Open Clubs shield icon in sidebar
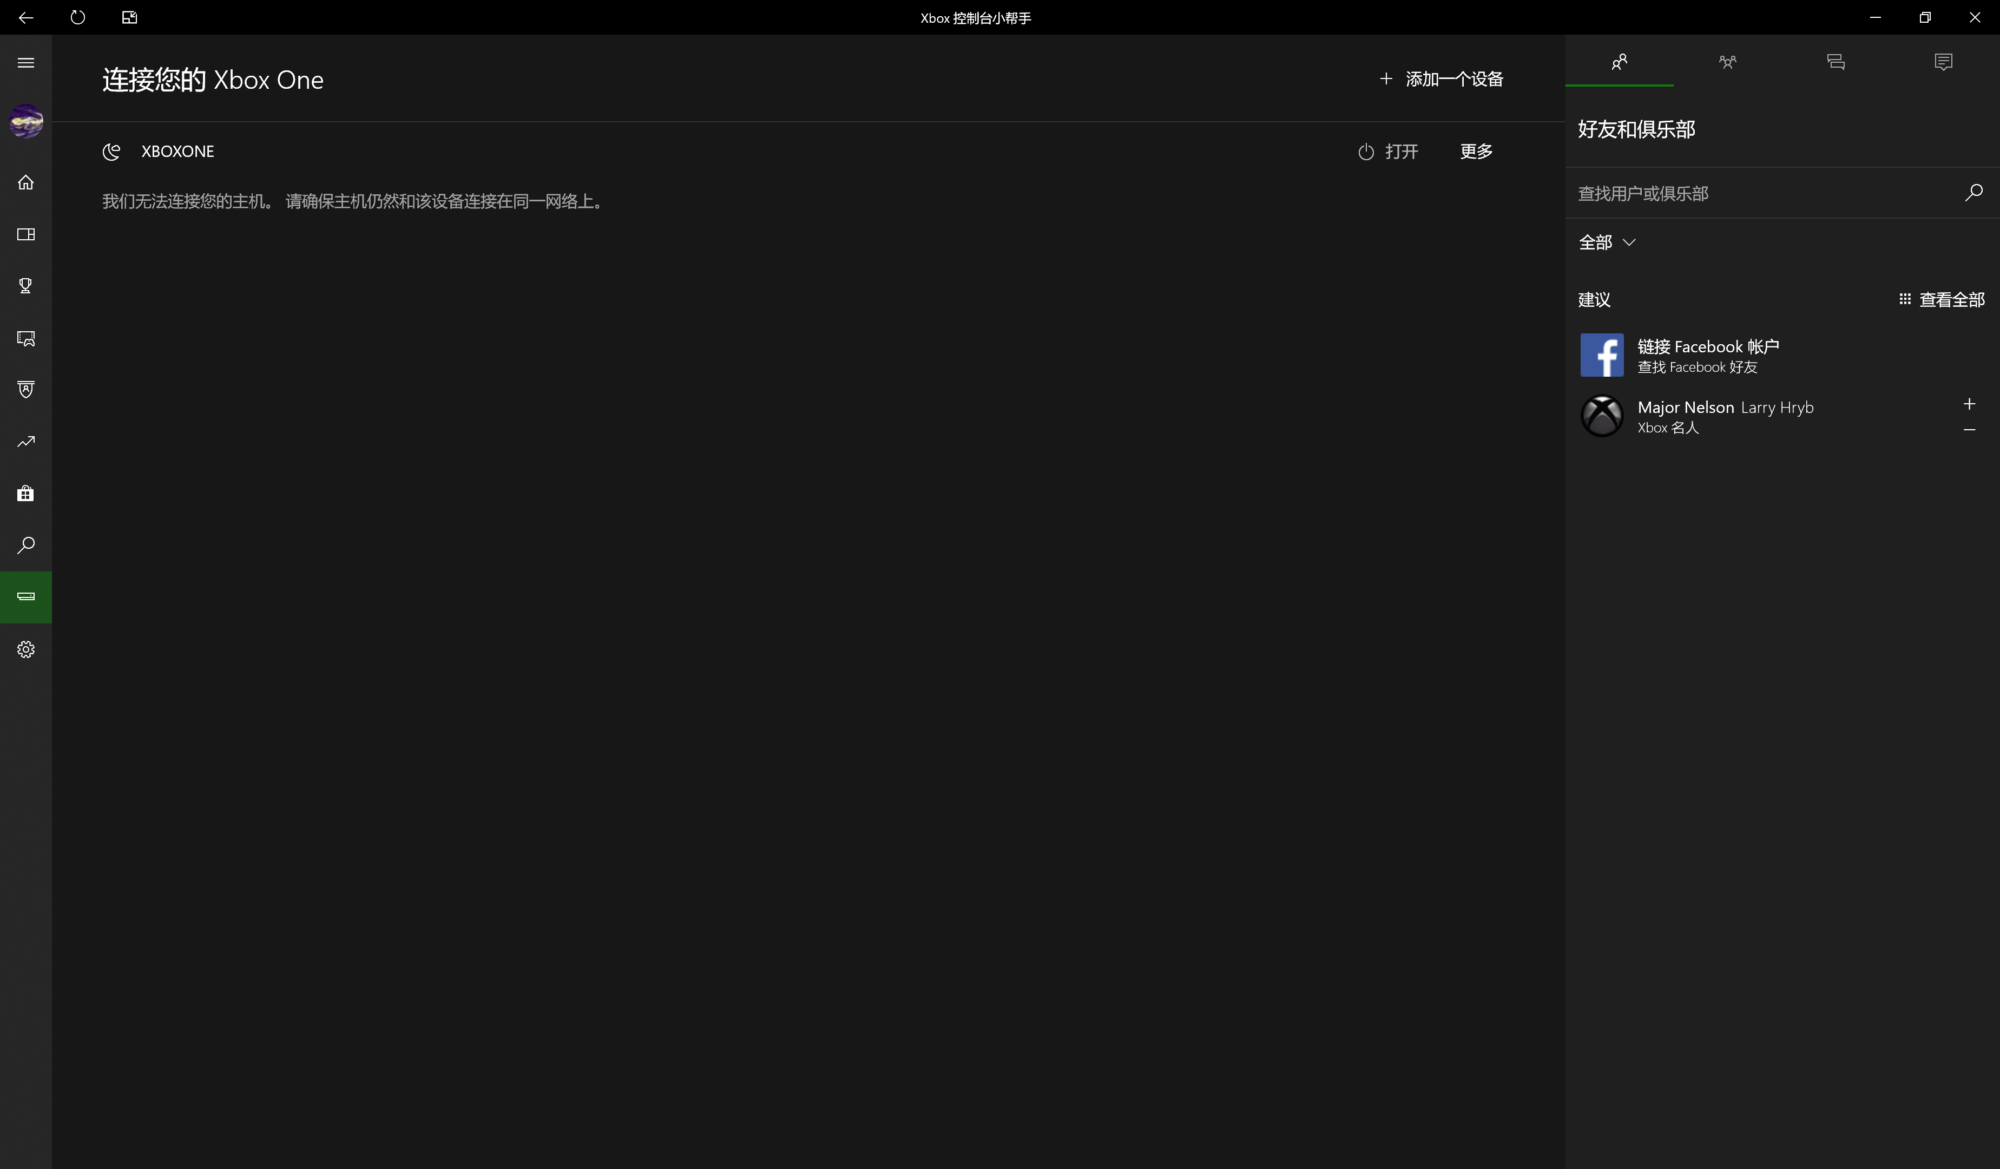The width and height of the screenshot is (2000, 1169). (26, 390)
